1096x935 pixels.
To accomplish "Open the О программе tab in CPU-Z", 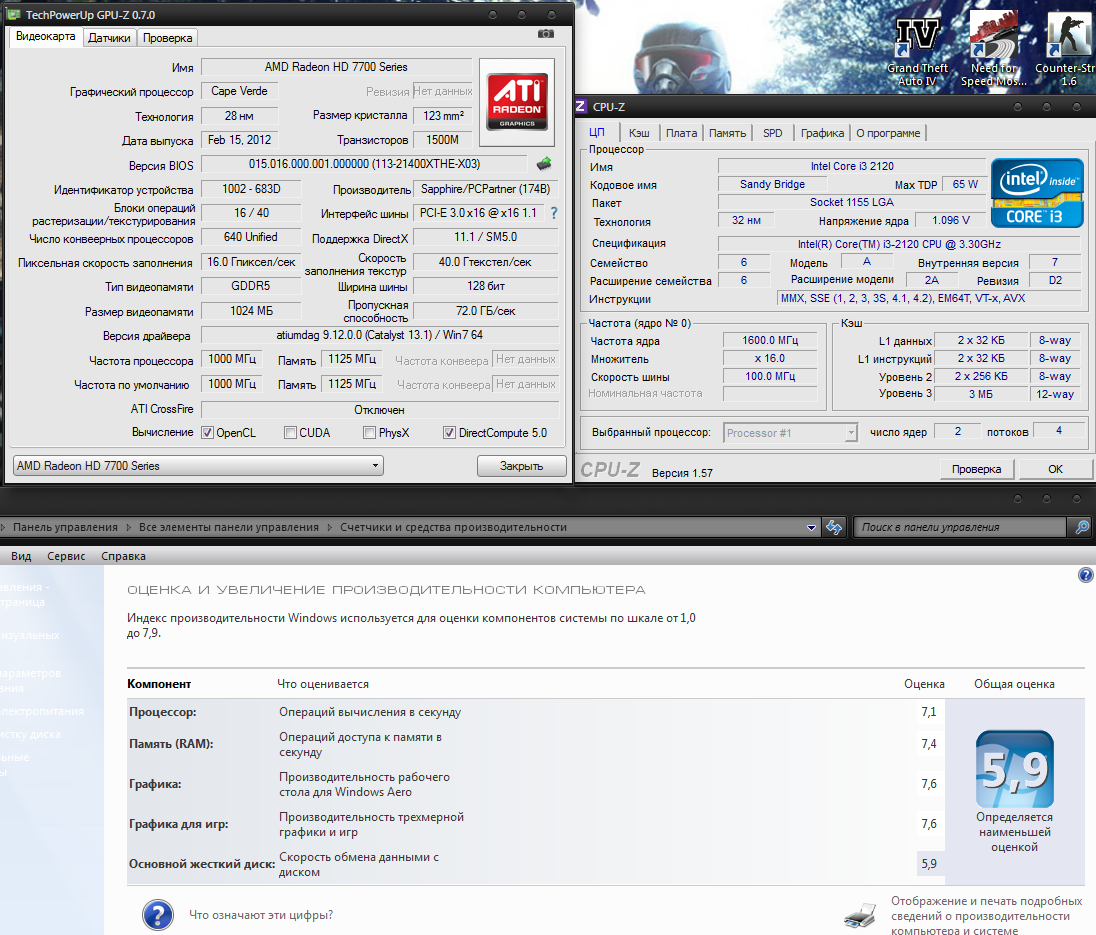I will click(x=888, y=133).
